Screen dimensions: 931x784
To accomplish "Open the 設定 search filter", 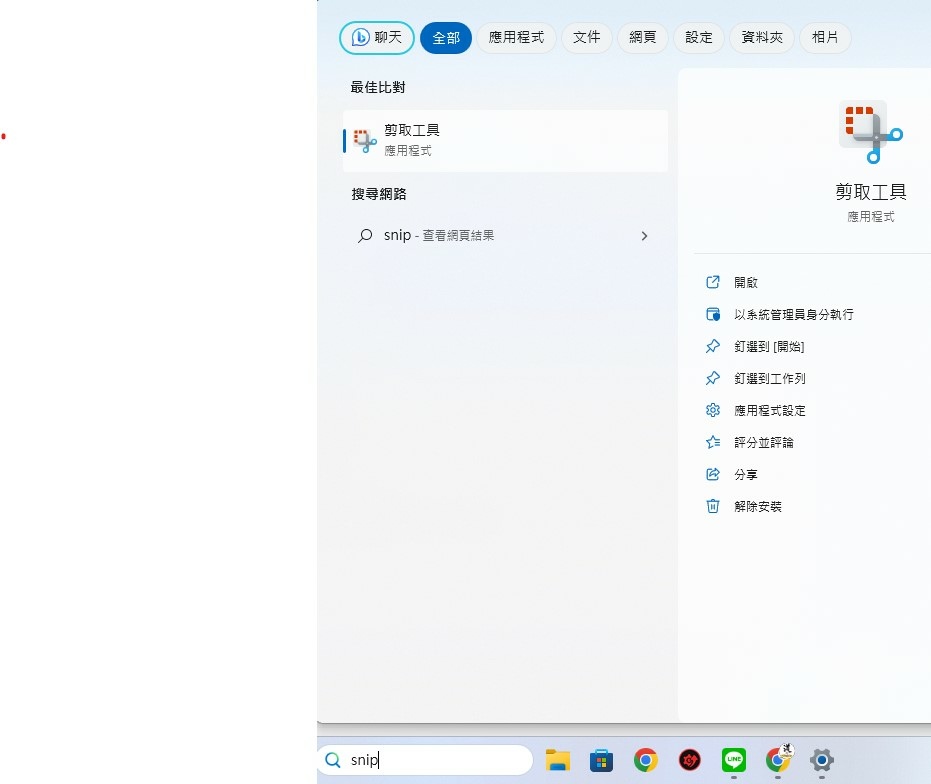I will pos(698,37).
